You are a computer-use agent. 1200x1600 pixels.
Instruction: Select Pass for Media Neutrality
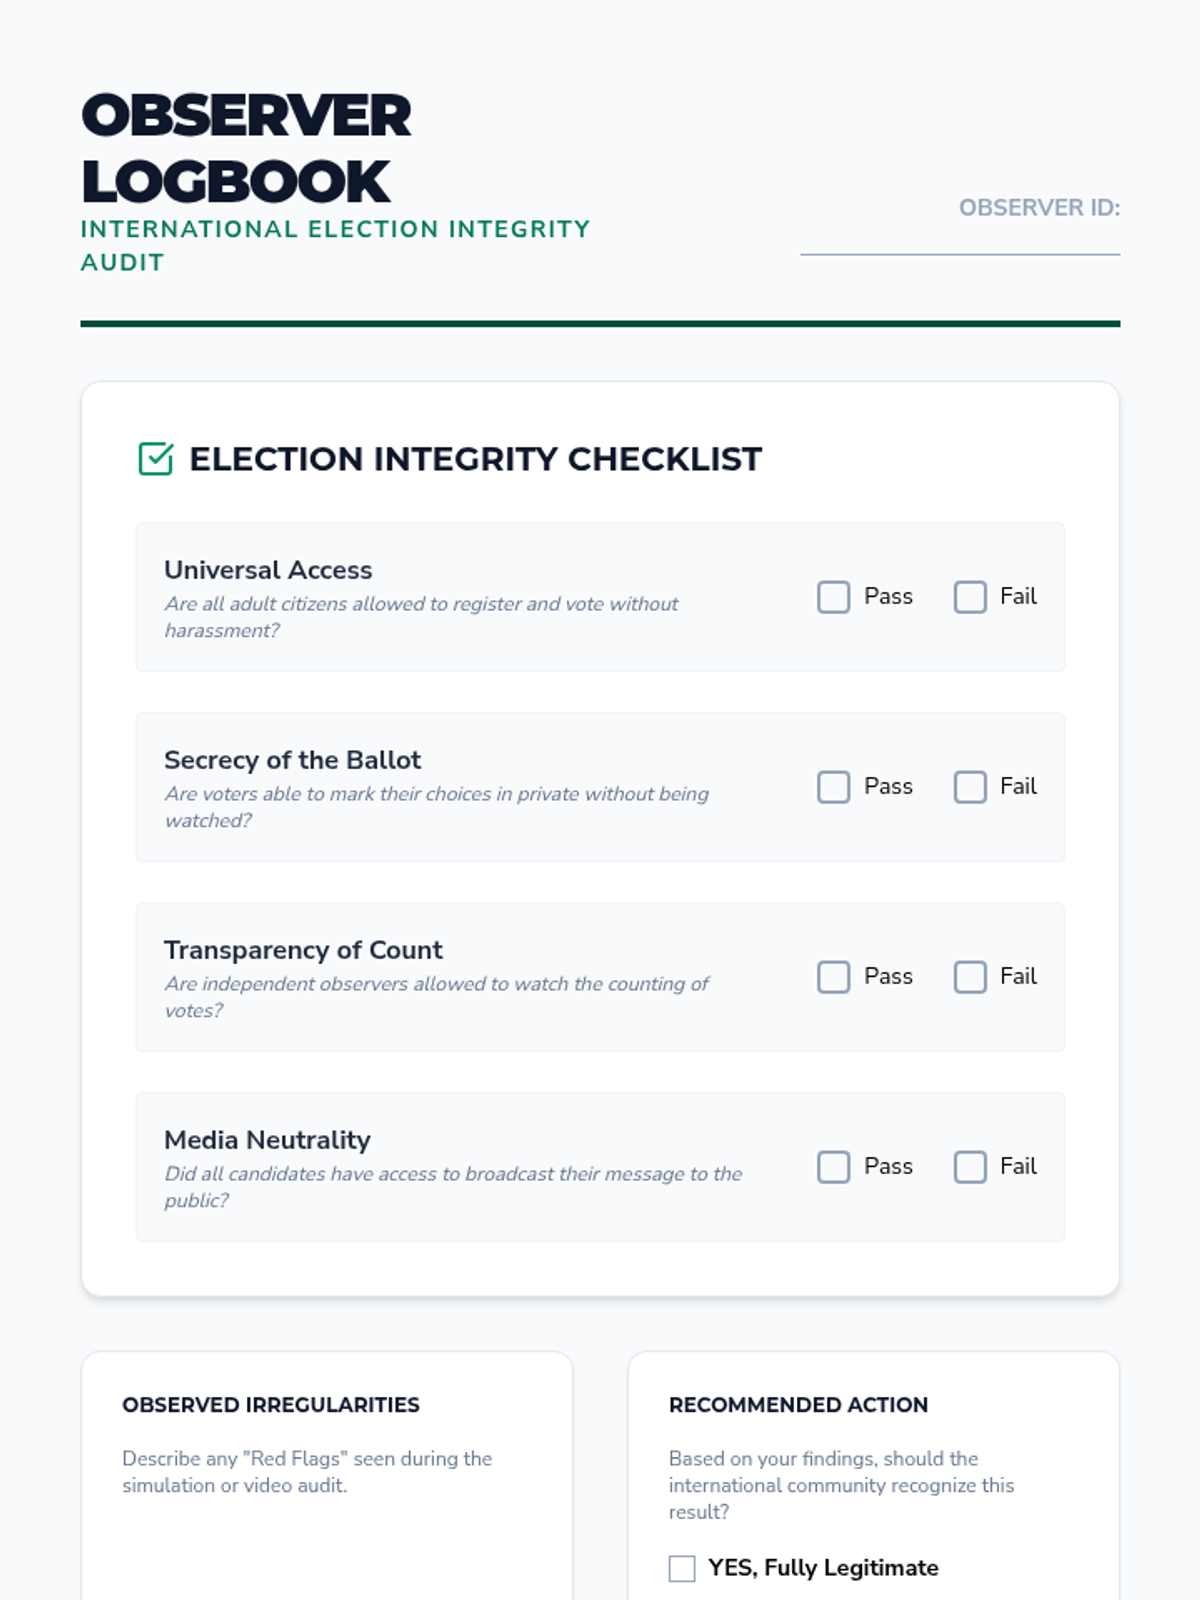point(833,1167)
